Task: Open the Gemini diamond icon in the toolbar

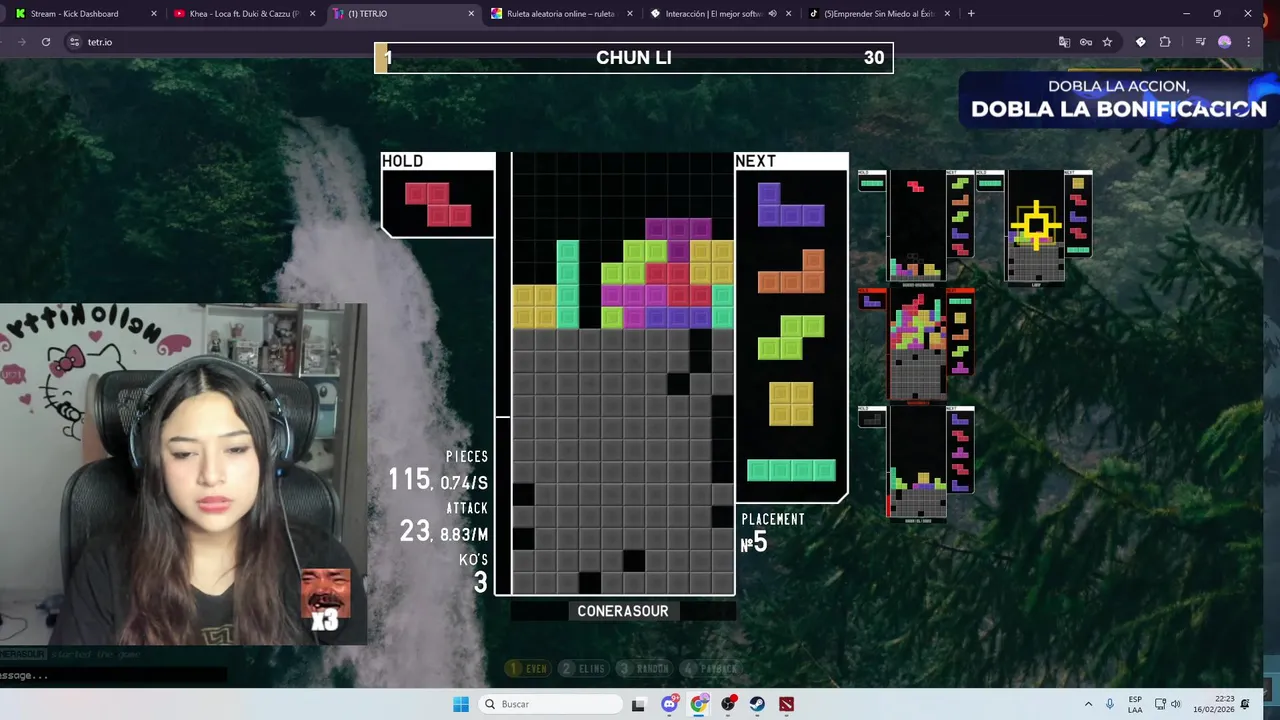Action: pos(1140,42)
